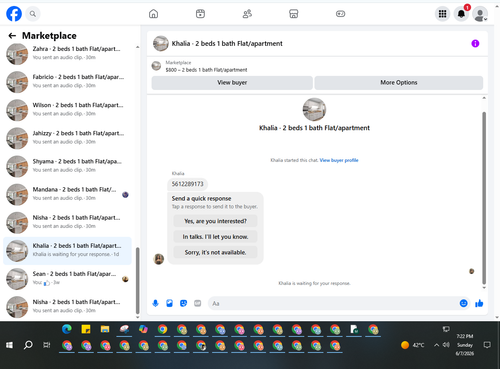The image size is (500, 369).
Task: Expand hidden system tray icons chevron
Action: [436, 345]
